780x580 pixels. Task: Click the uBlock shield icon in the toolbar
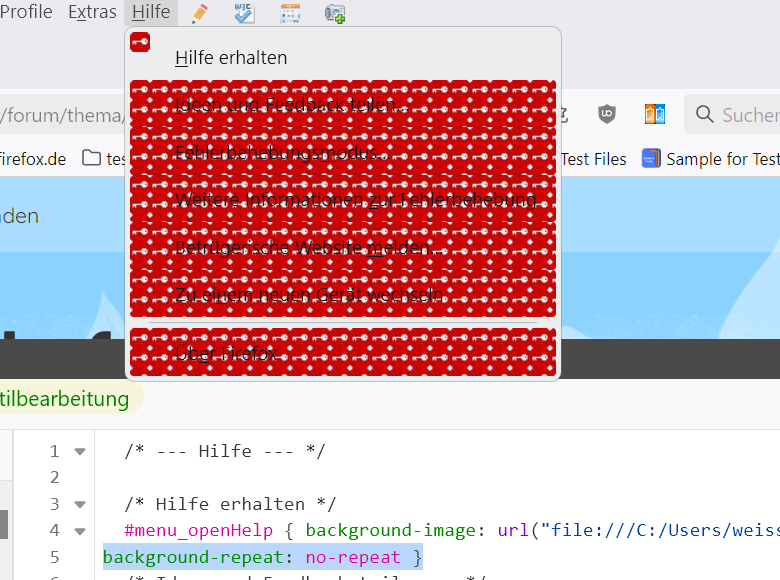[607, 114]
